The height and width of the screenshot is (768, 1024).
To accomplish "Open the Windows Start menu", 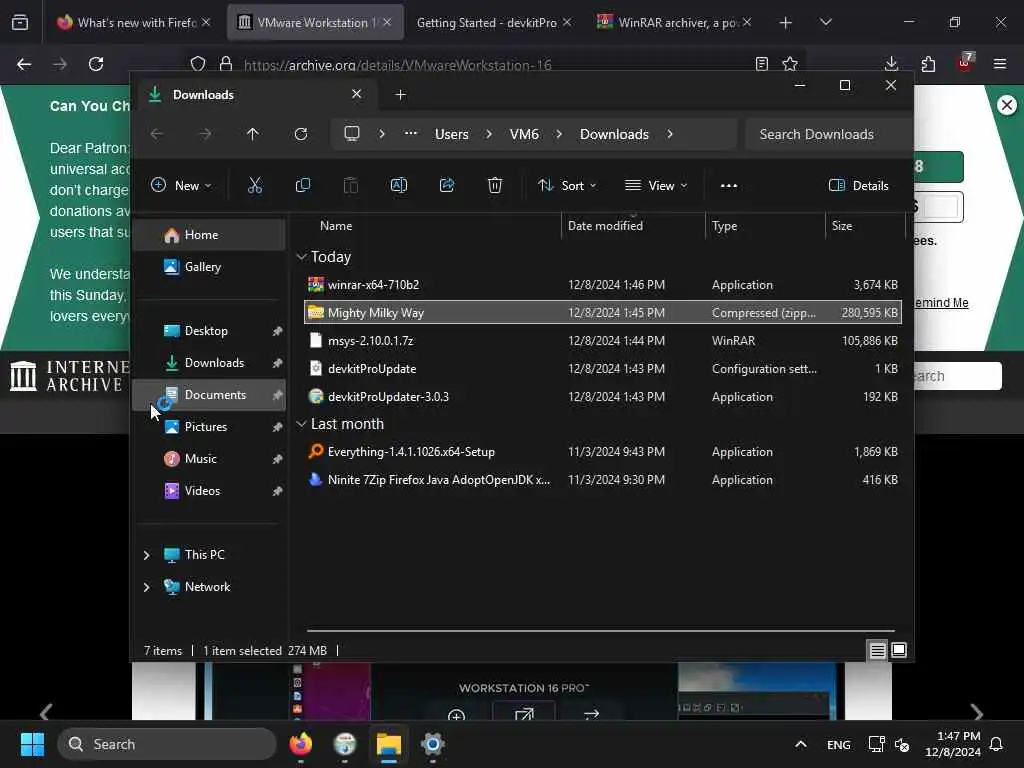I will pyautogui.click(x=32, y=744).
